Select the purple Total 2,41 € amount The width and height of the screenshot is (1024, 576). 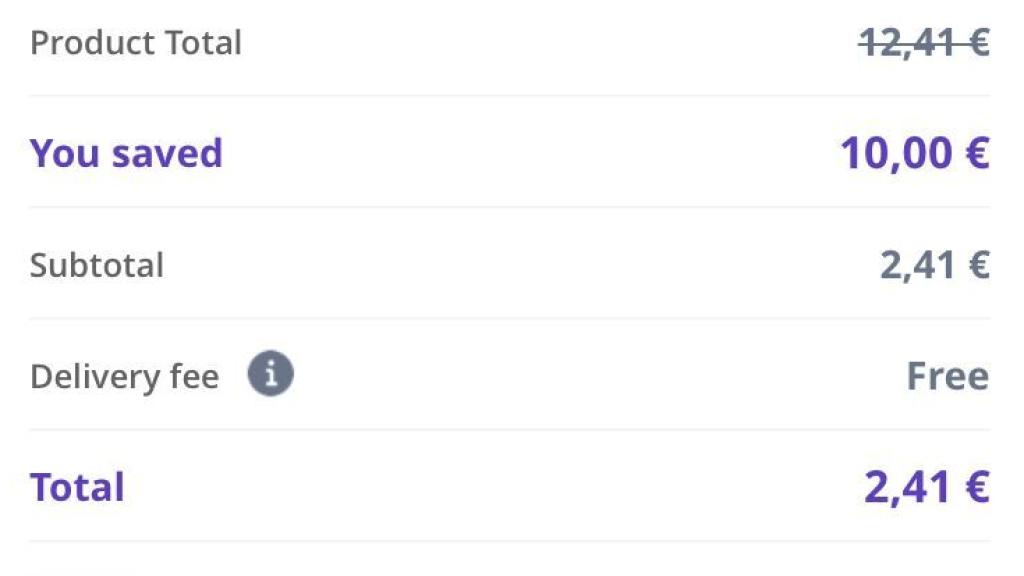pyautogui.click(x=927, y=487)
